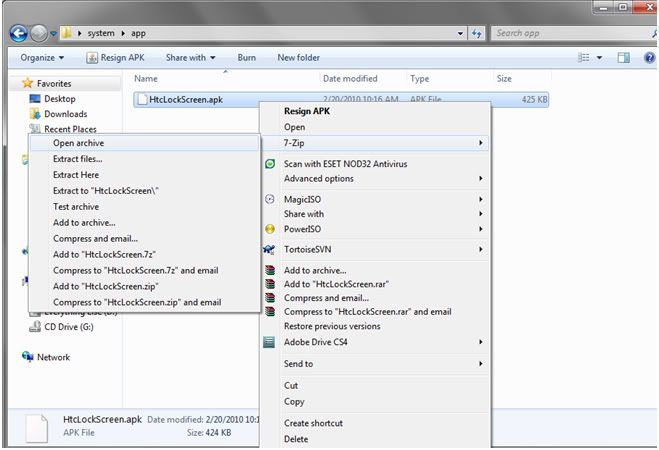Click the ESET NOD32 scan icon
659x450 pixels.
coord(269,164)
